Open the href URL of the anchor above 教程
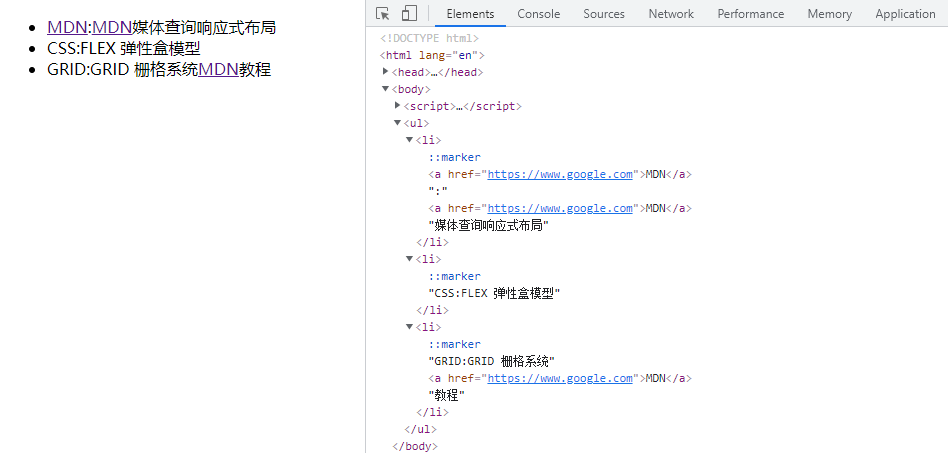 (x=560, y=378)
